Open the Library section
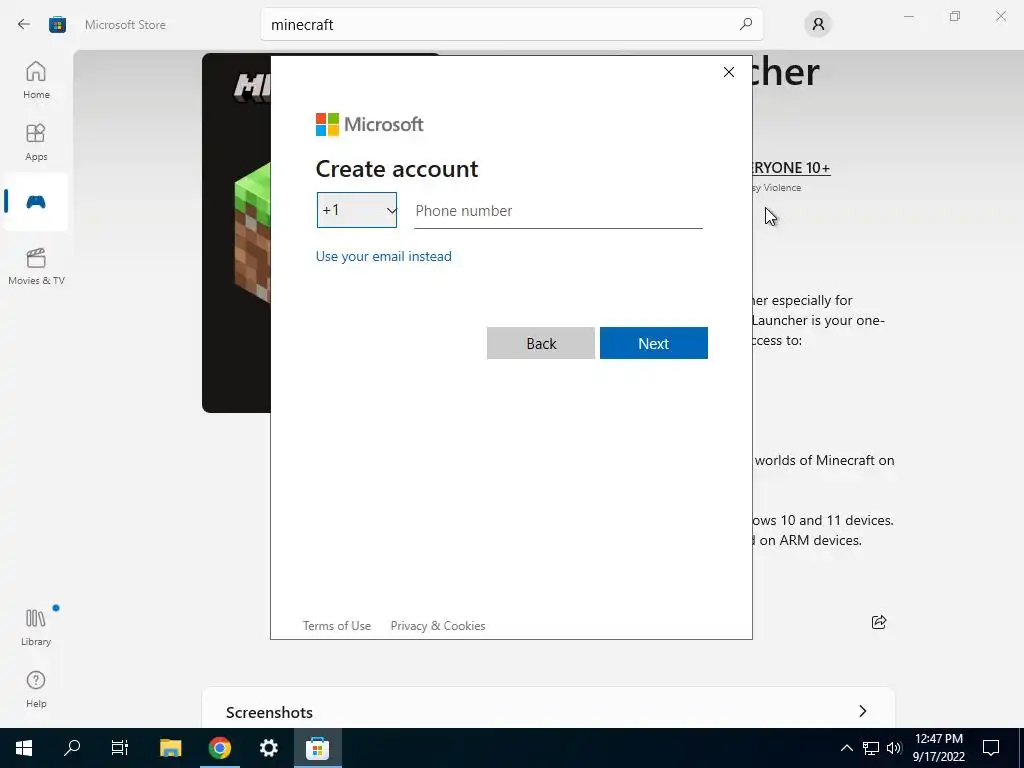 [36, 628]
